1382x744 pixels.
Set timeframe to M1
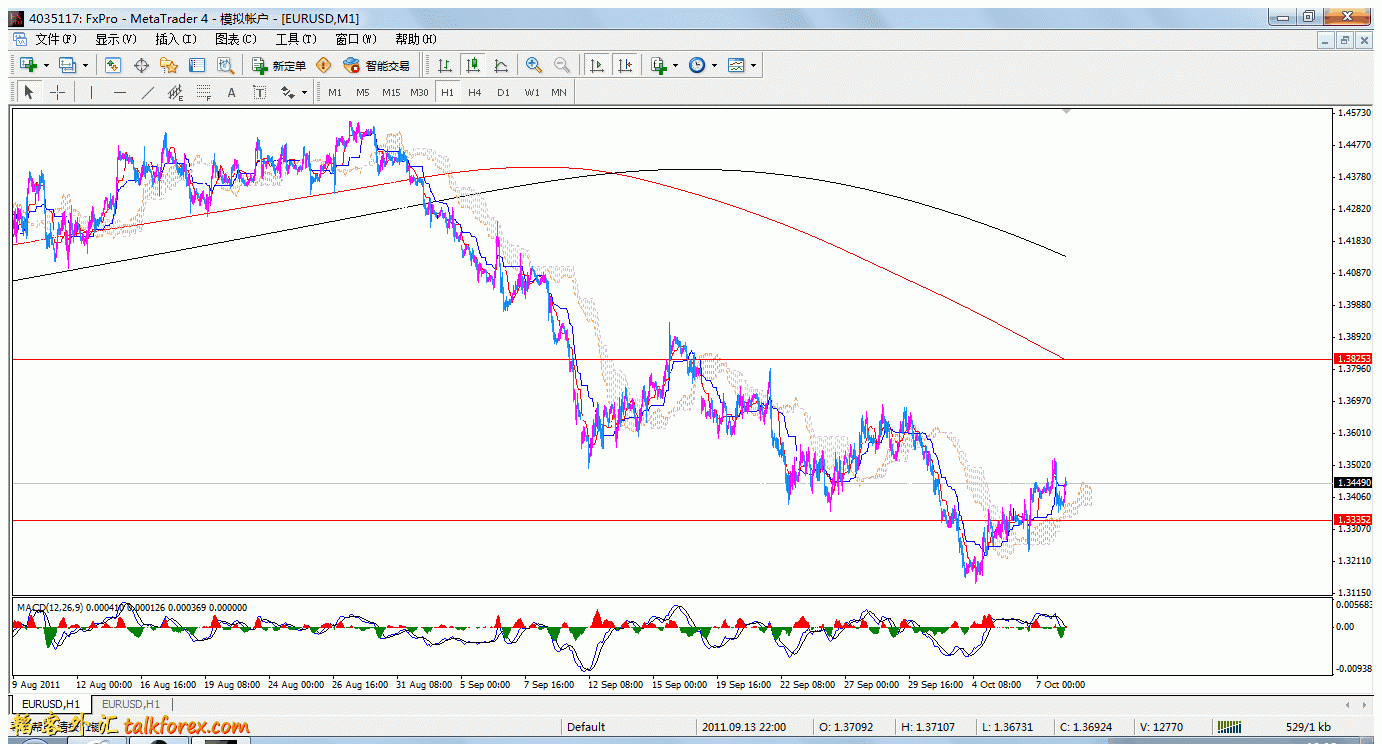coord(335,92)
